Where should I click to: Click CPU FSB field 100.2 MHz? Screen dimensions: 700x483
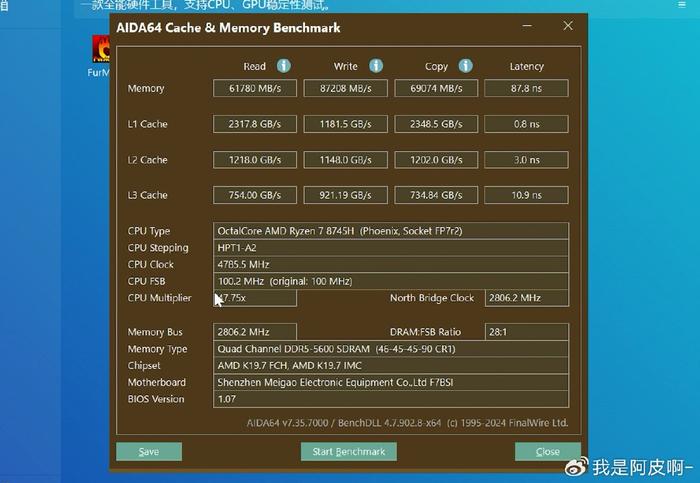pos(391,281)
